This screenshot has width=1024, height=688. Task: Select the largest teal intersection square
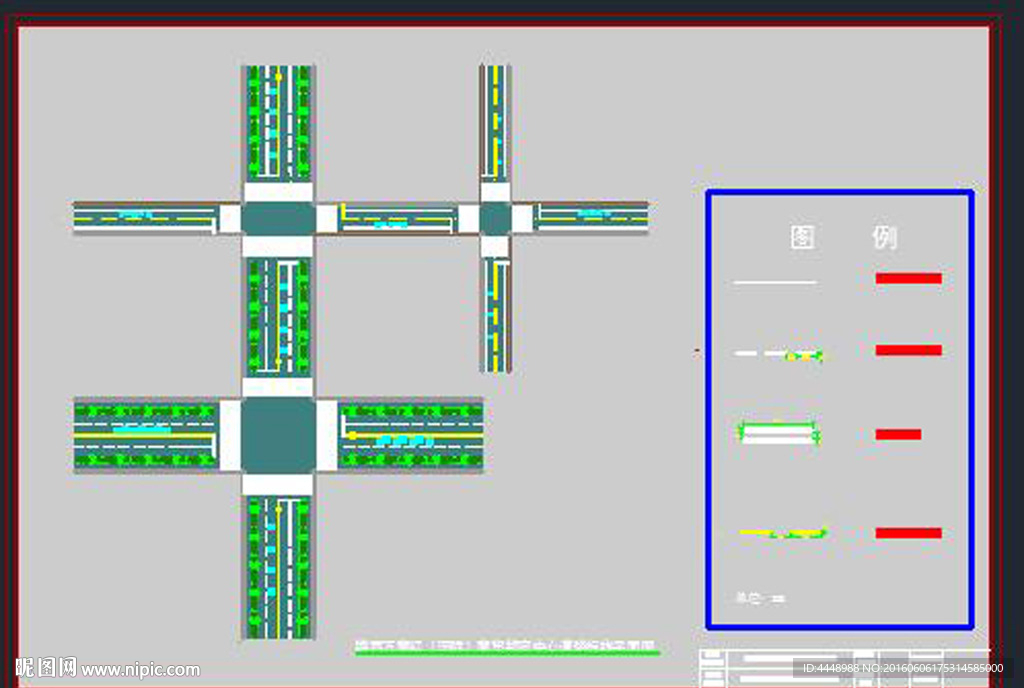point(278,435)
